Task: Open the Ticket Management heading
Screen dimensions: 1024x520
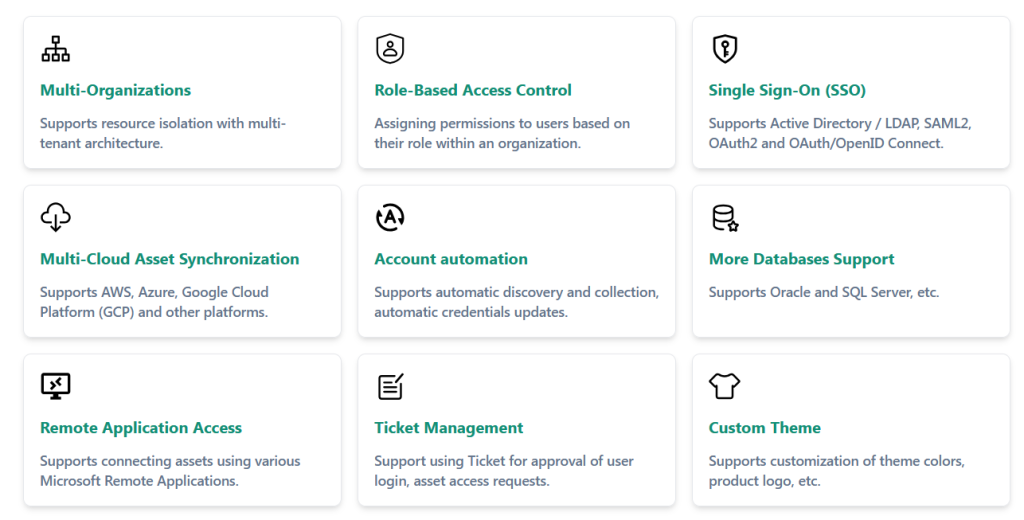Action: [449, 428]
